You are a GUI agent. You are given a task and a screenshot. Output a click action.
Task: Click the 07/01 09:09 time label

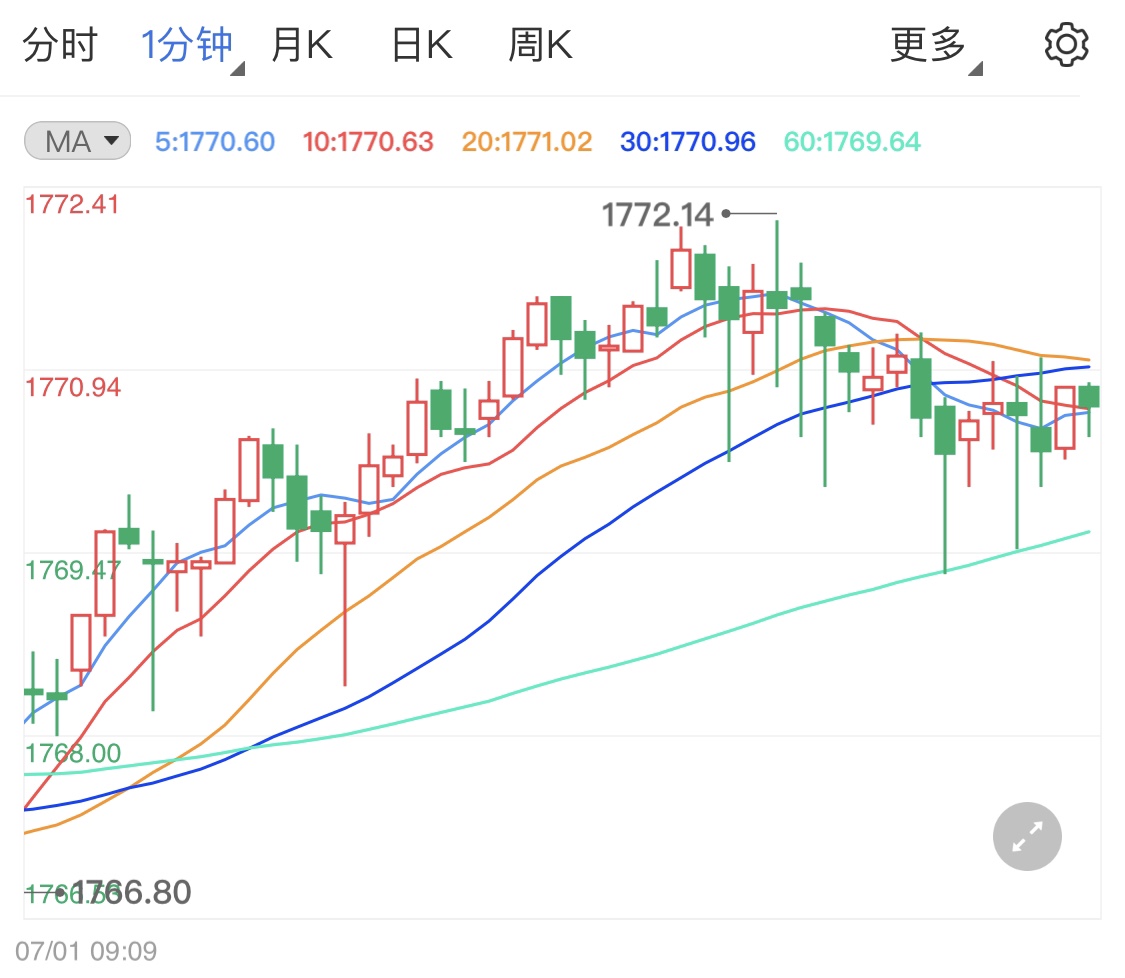pos(86,951)
